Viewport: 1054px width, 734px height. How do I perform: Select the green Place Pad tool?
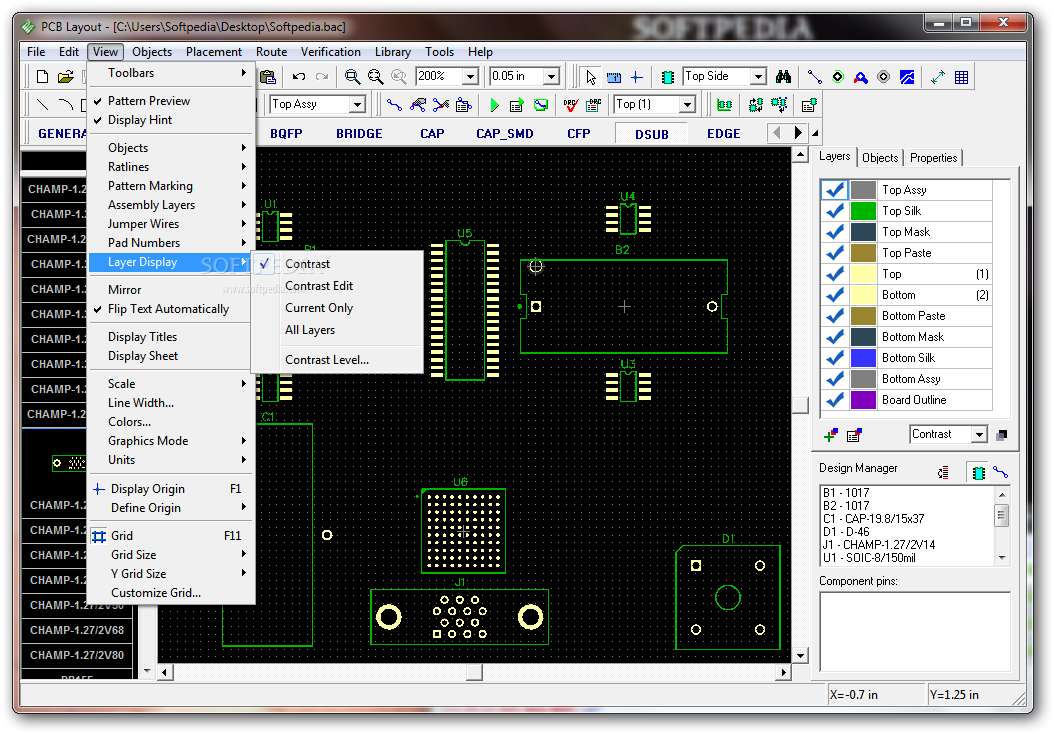coord(838,77)
